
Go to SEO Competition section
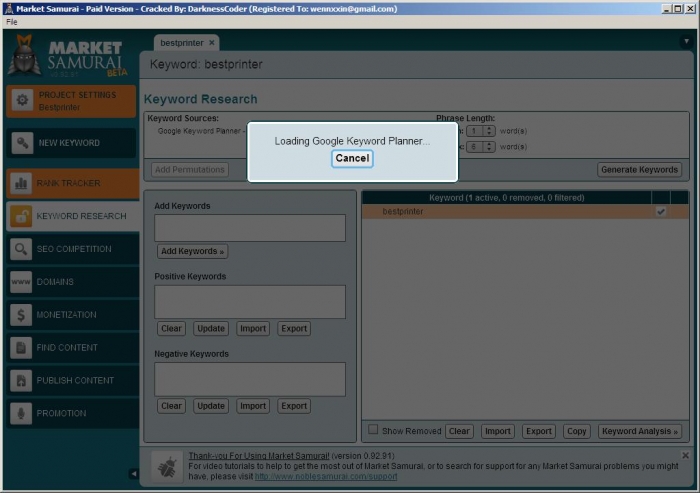tap(72, 249)
